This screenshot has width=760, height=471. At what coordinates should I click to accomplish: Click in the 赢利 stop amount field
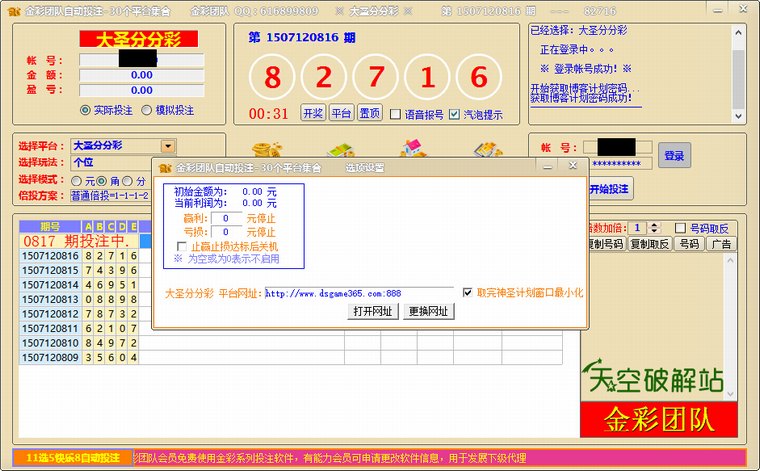[226, 218]
